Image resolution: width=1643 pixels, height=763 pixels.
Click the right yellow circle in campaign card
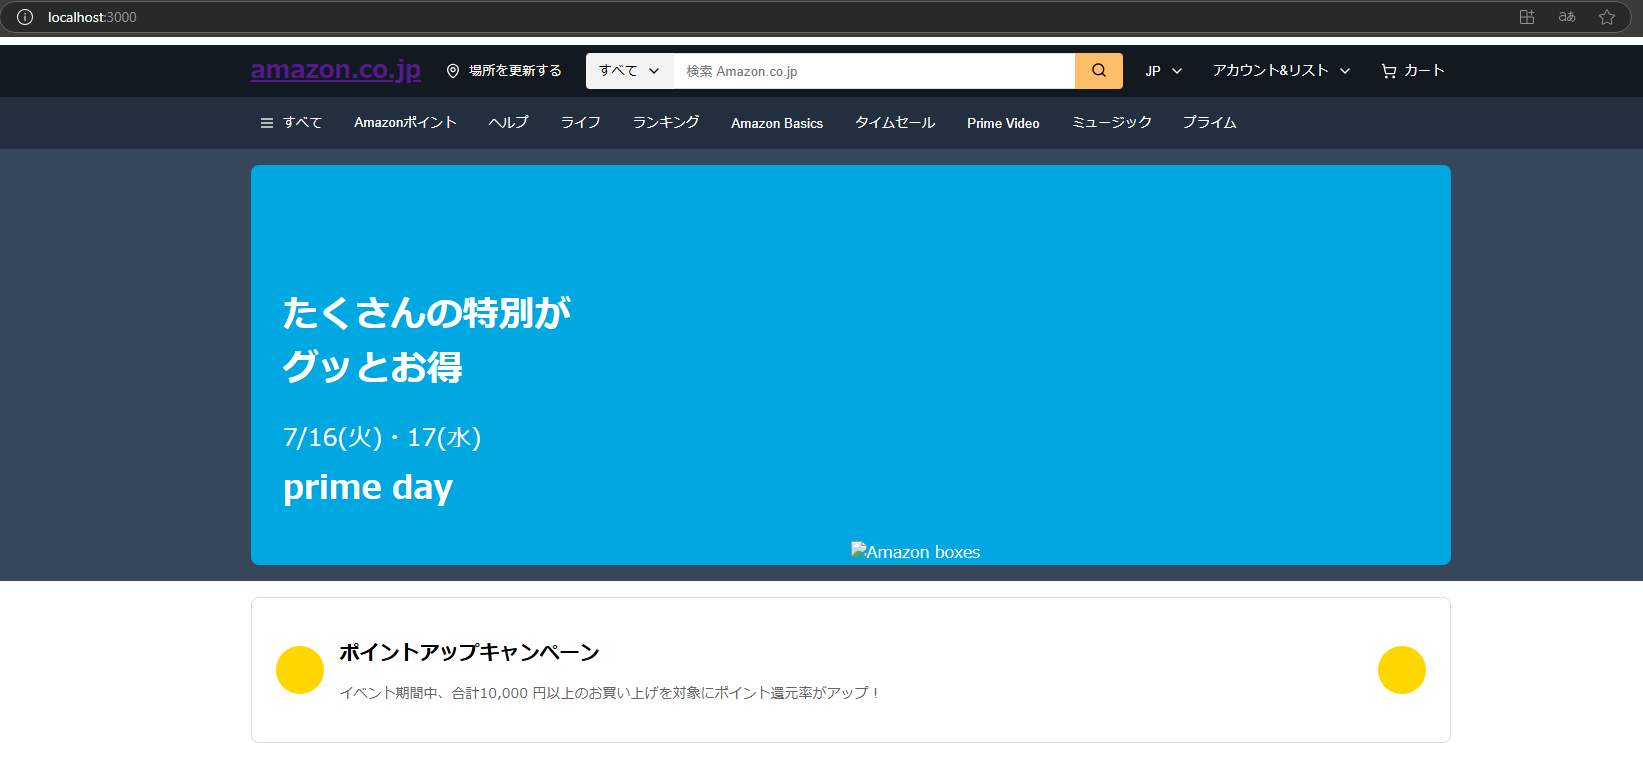tap(1402, 670)
